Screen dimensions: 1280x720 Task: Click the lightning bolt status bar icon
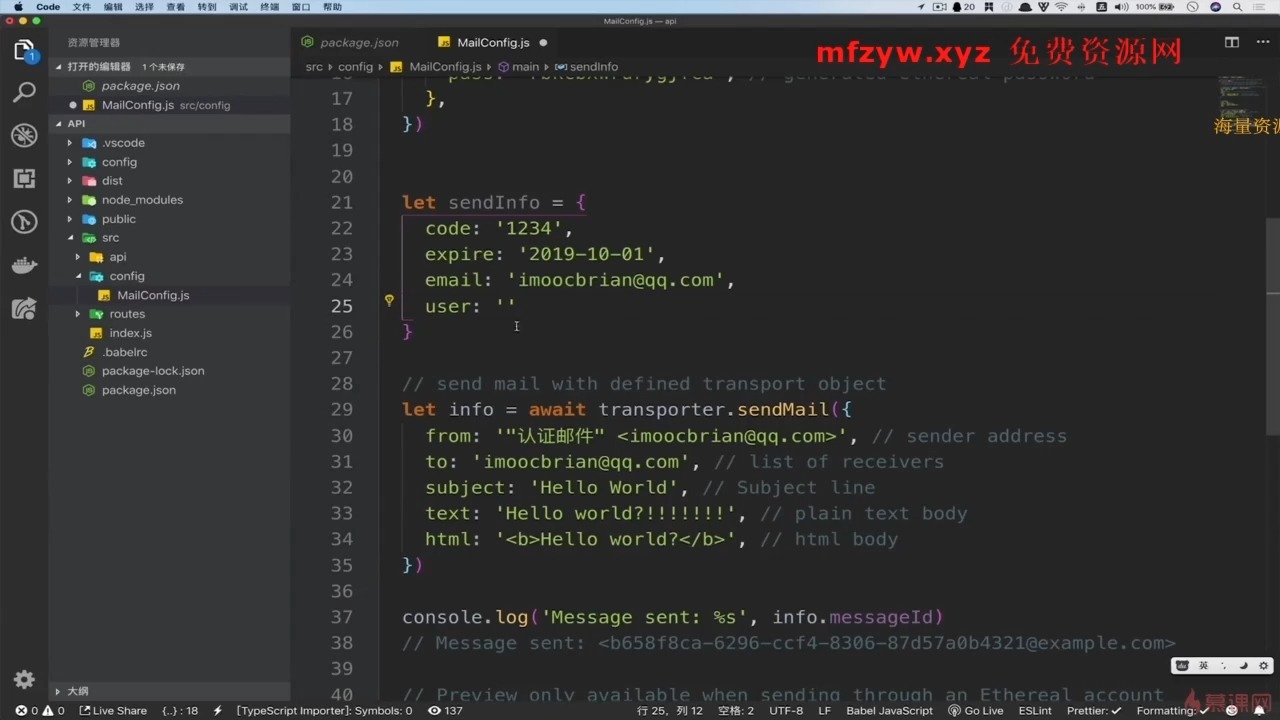click(x=217, y=711)
